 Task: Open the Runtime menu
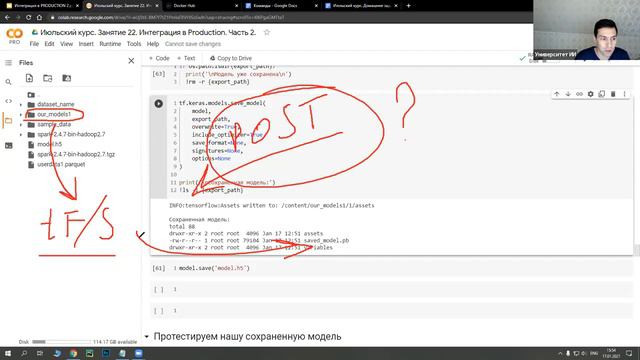click(x=110, y=44)
